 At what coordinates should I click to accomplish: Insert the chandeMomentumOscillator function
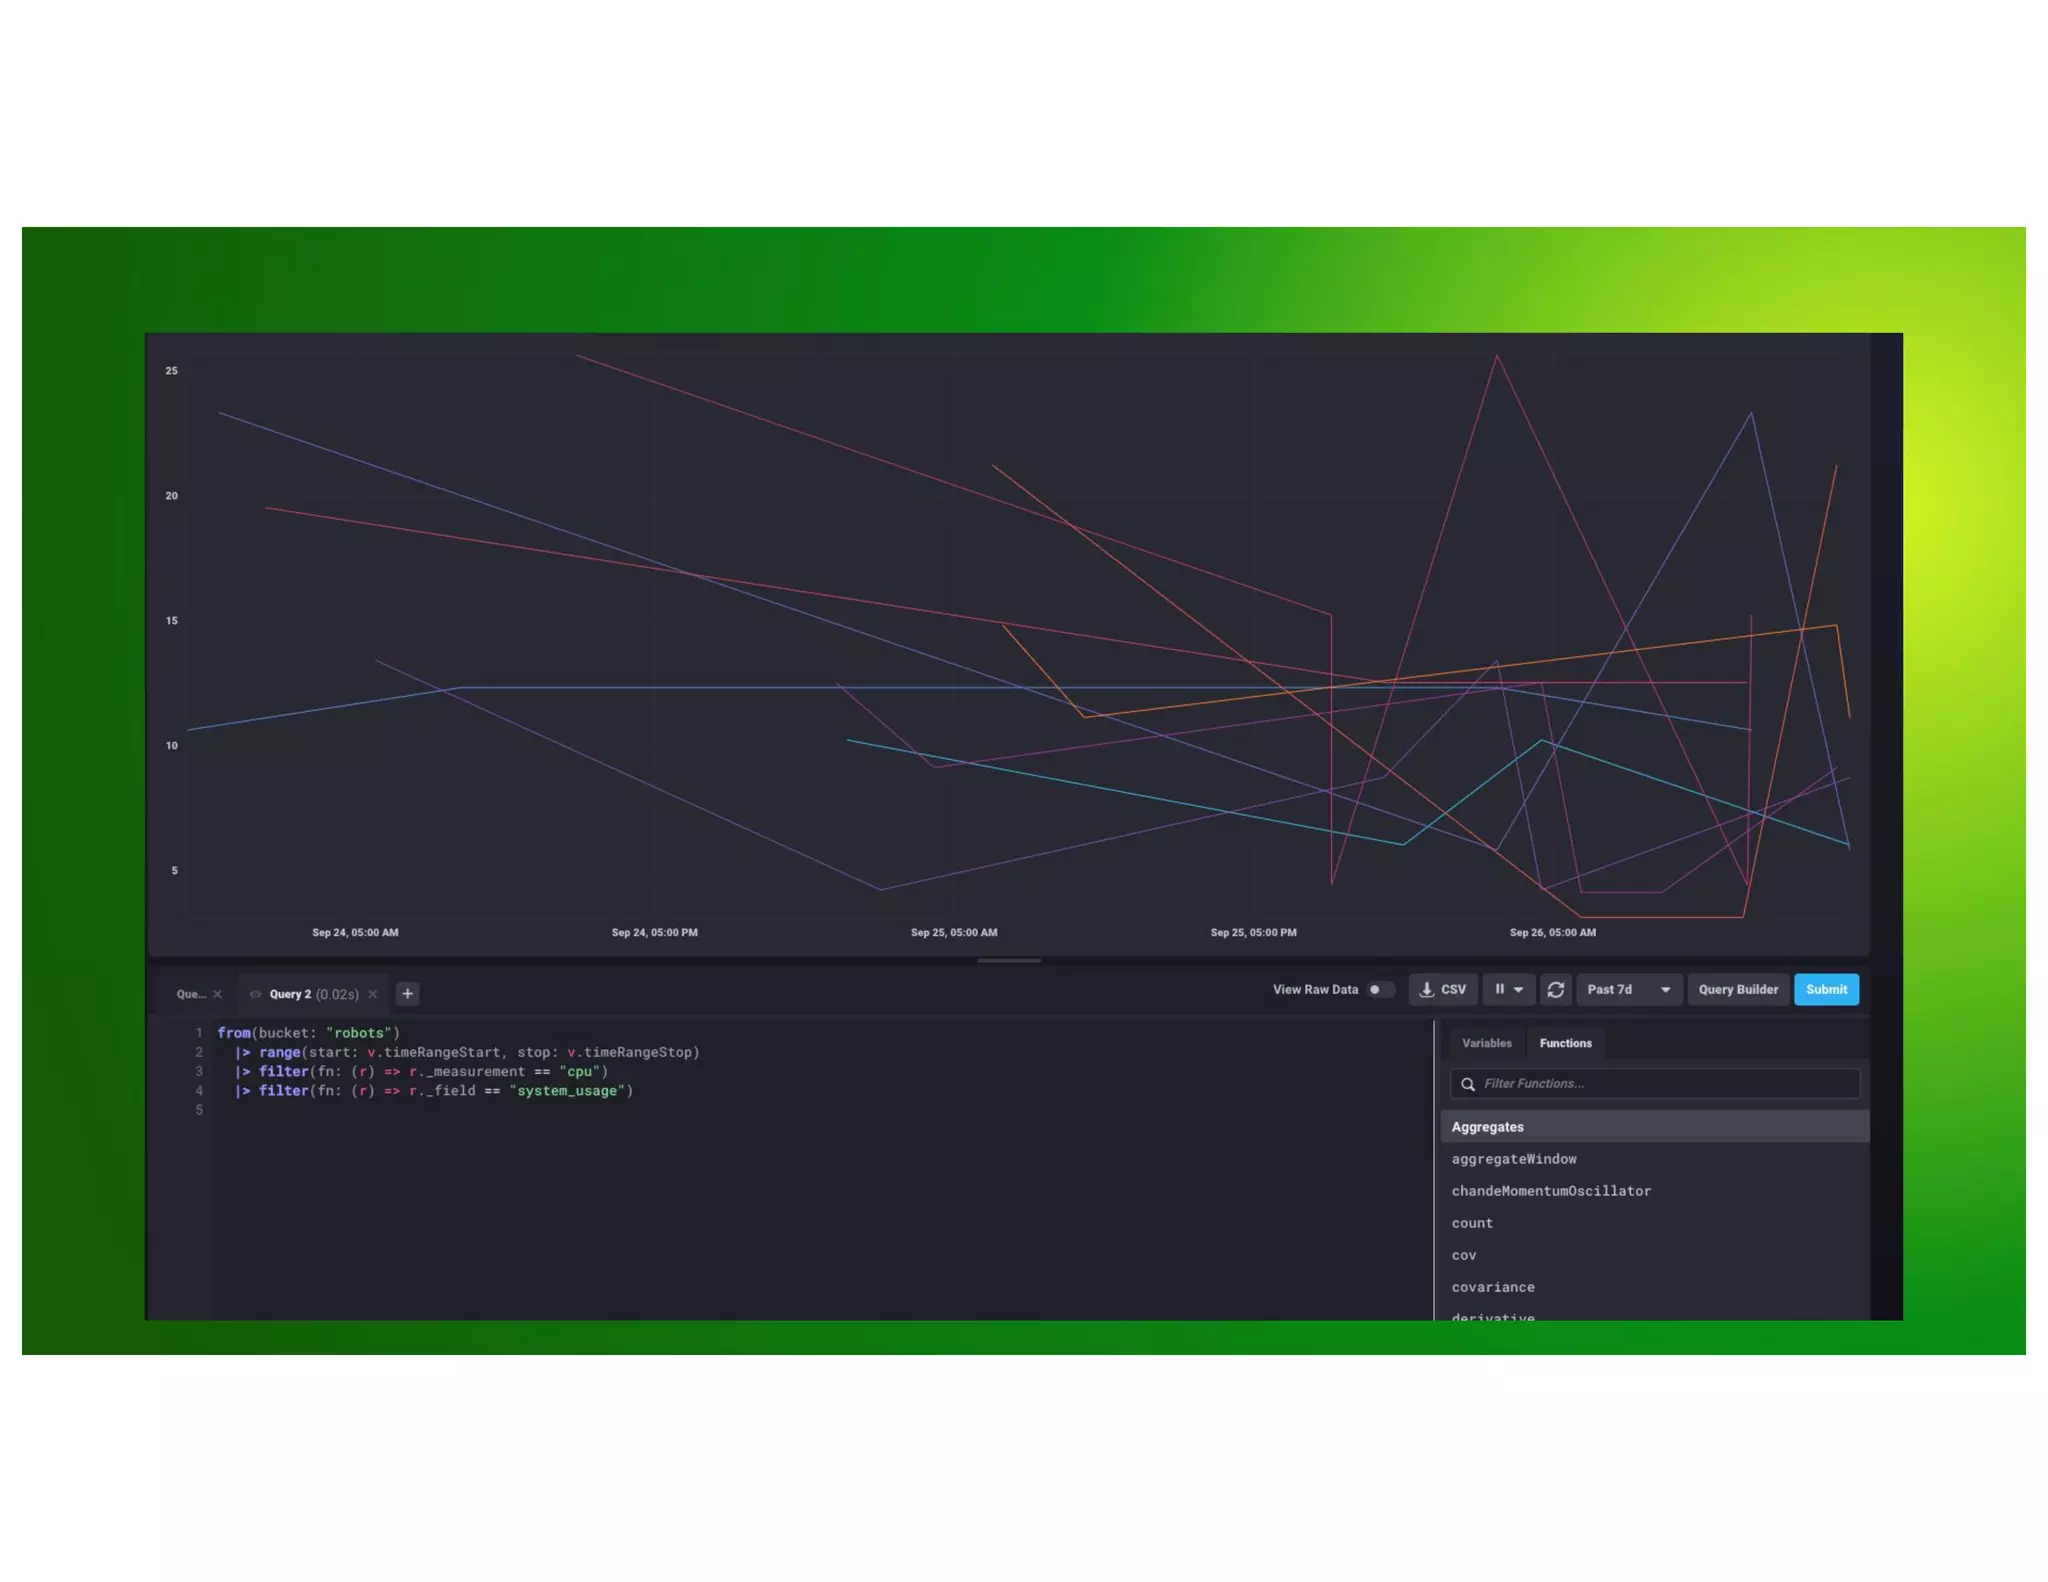pos(1550,1191)
